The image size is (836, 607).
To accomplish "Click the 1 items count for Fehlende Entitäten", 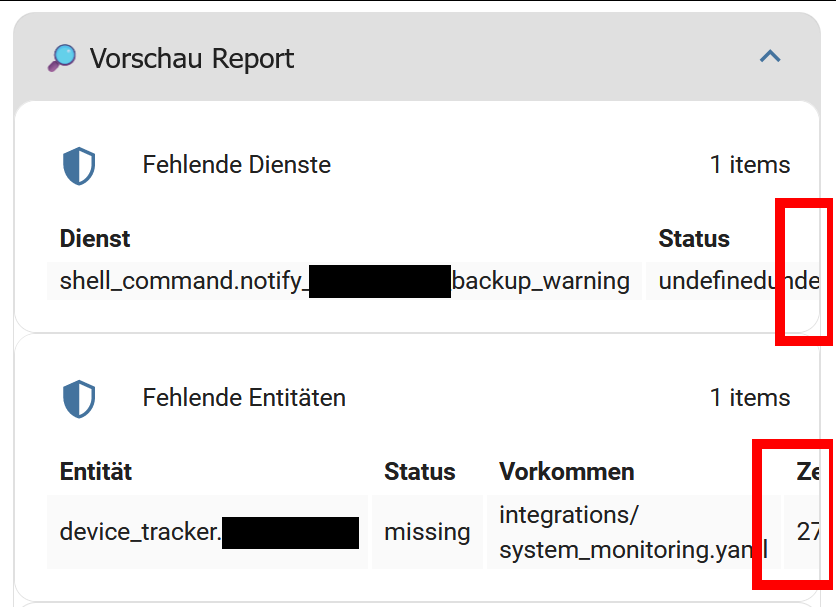I will point(750,397).
